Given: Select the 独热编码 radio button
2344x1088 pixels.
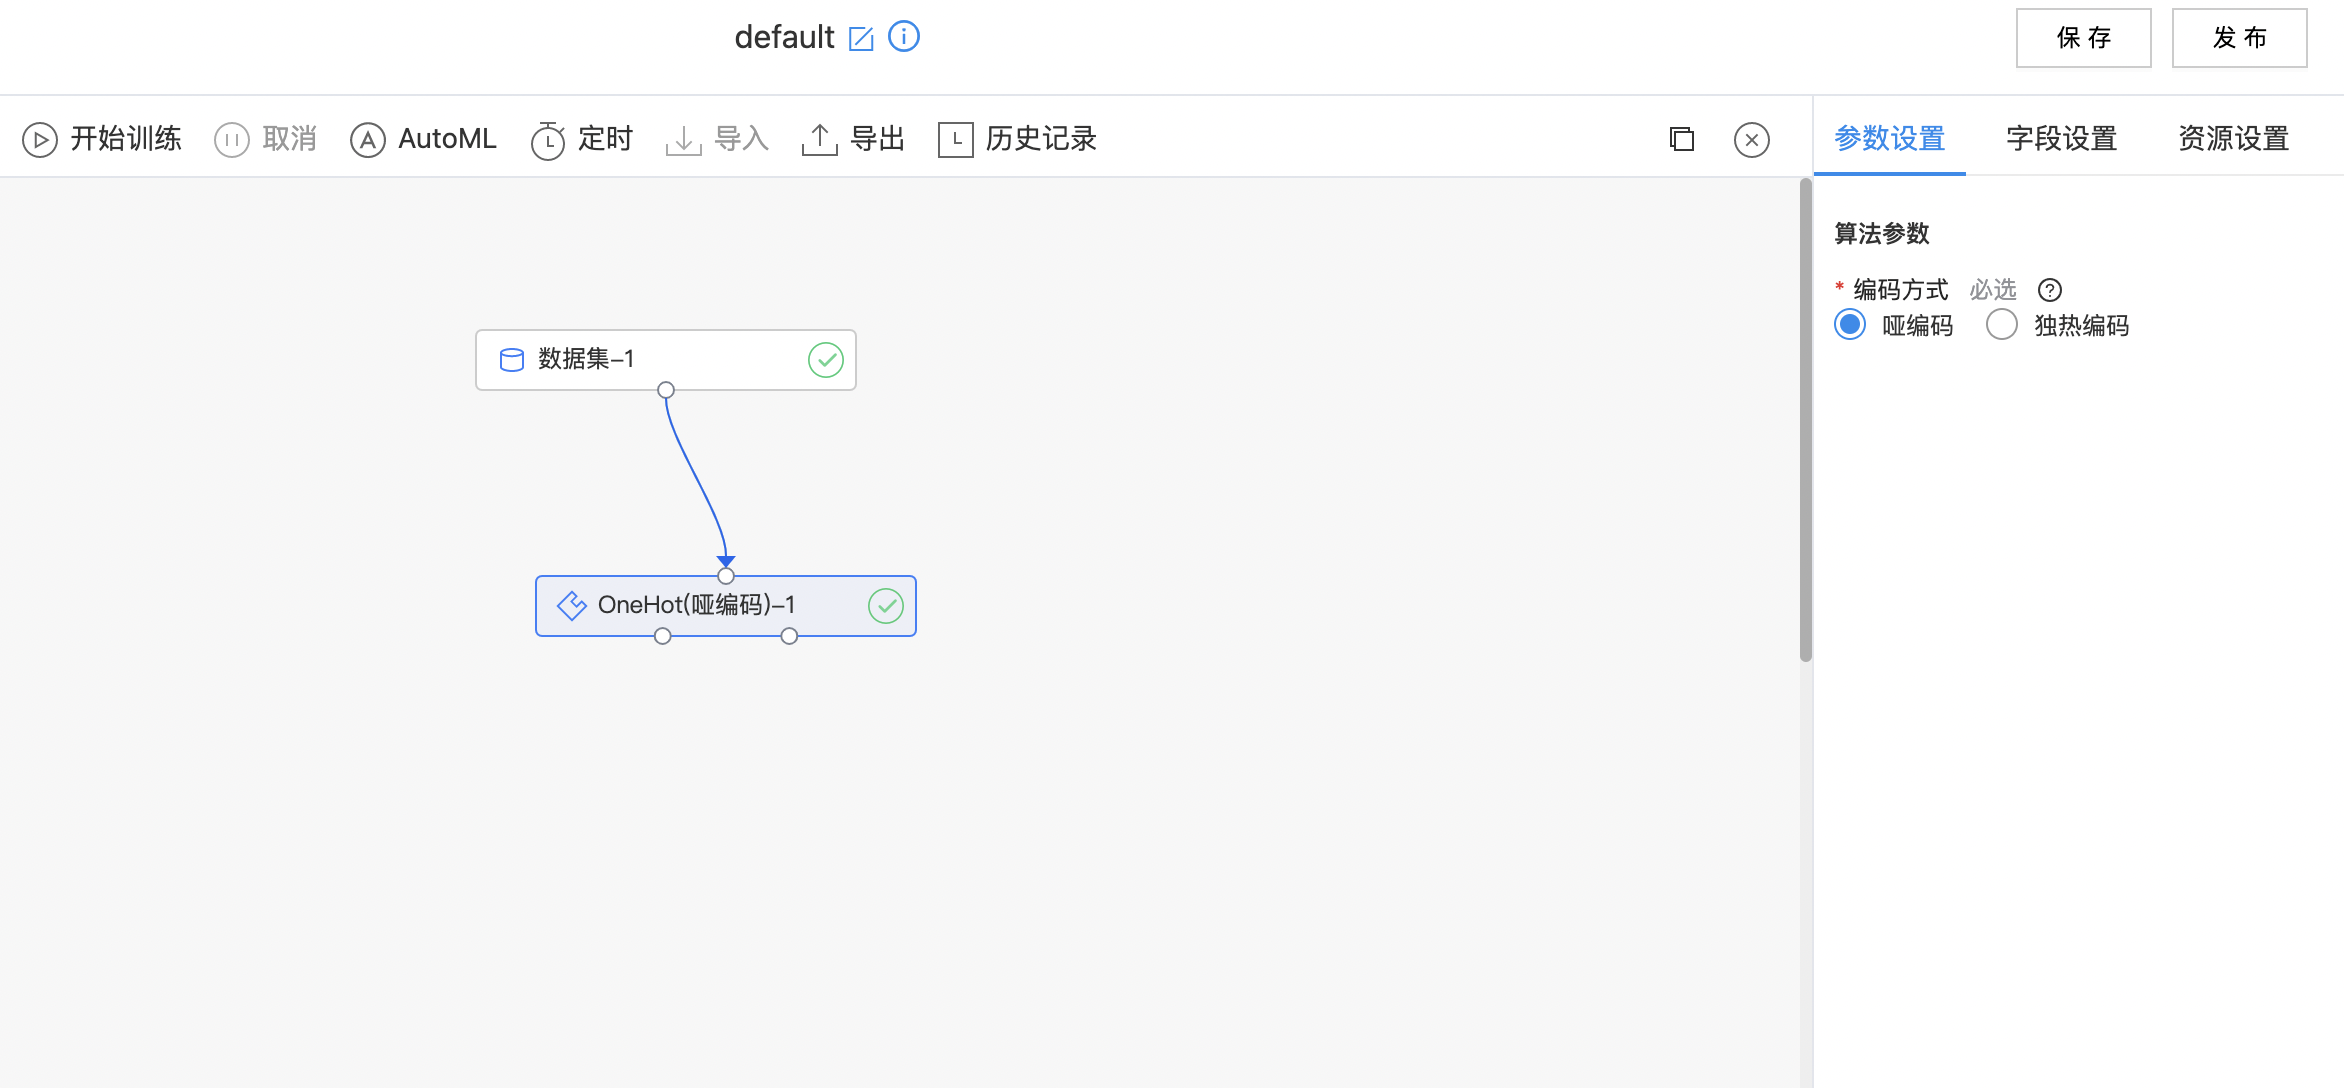Looking at the screenshot, I should coord(2002,325).
